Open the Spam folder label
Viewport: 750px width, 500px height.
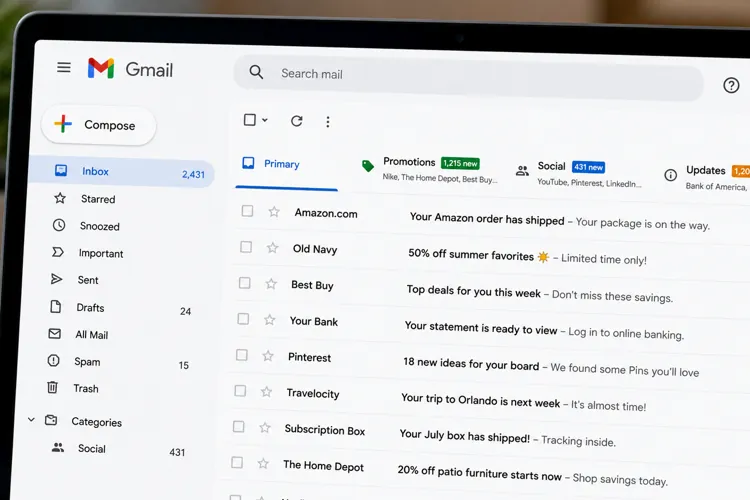pos(87,362)
